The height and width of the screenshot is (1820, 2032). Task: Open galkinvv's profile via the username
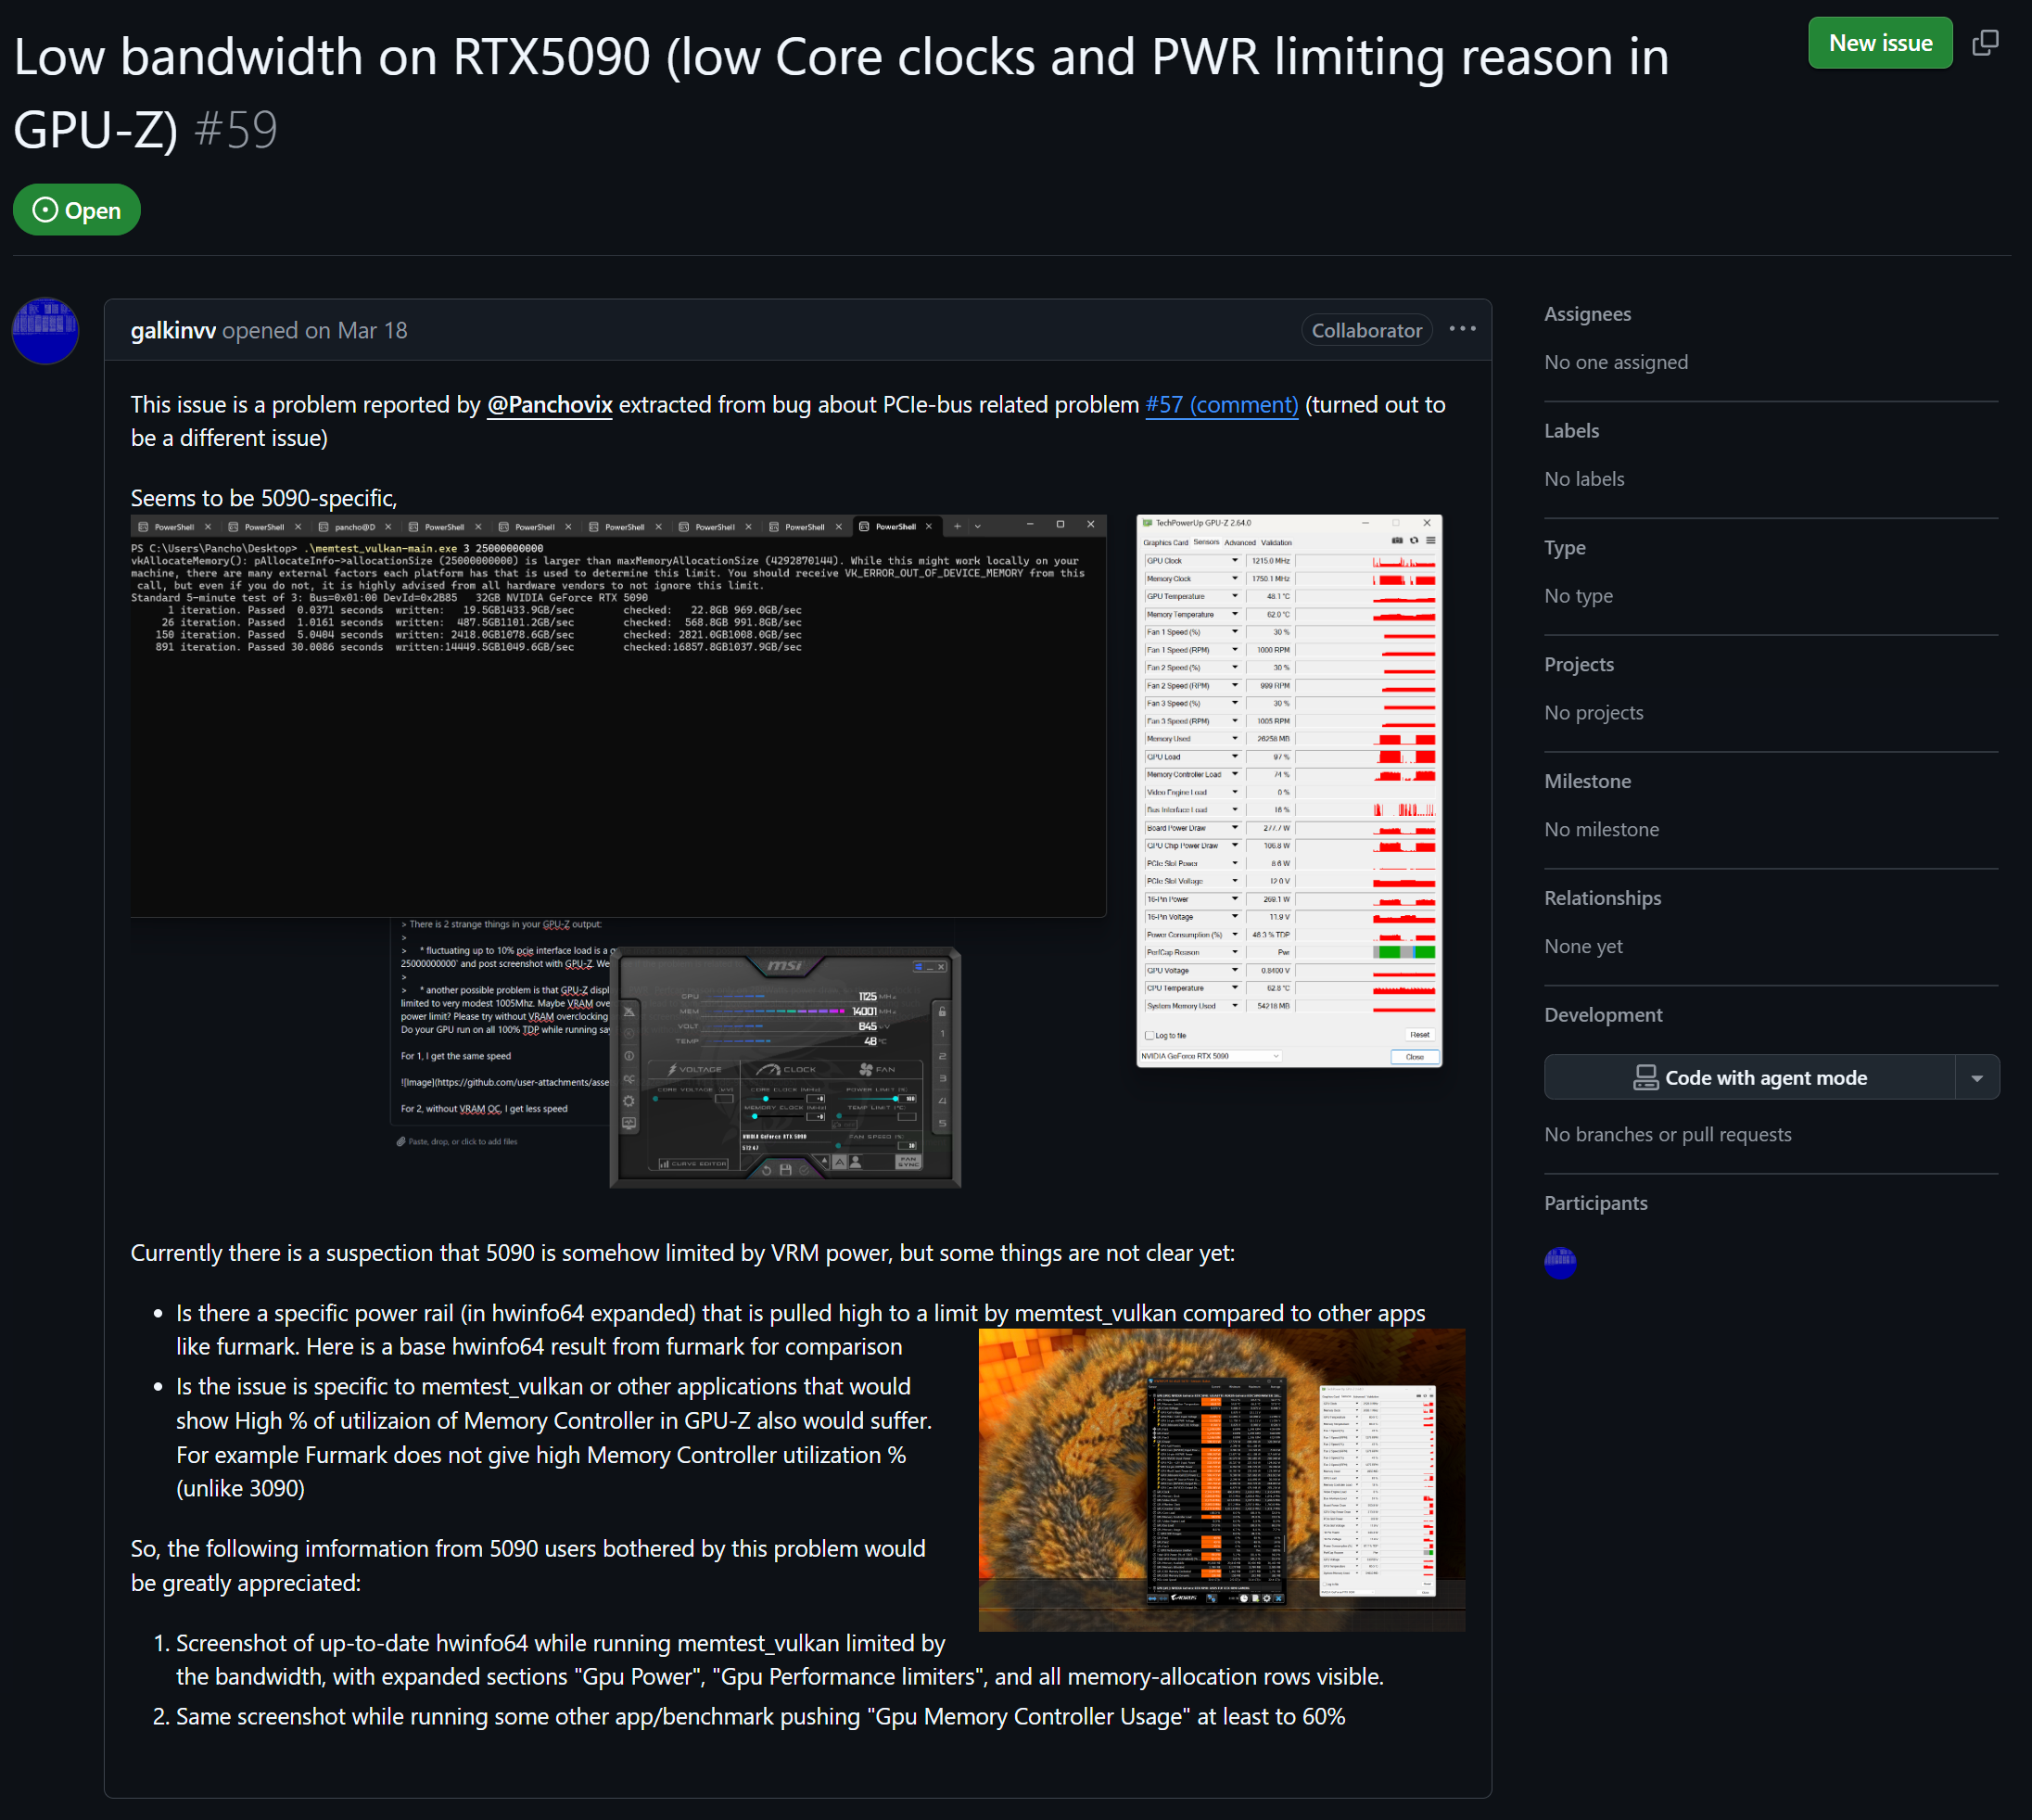[173, 331]
